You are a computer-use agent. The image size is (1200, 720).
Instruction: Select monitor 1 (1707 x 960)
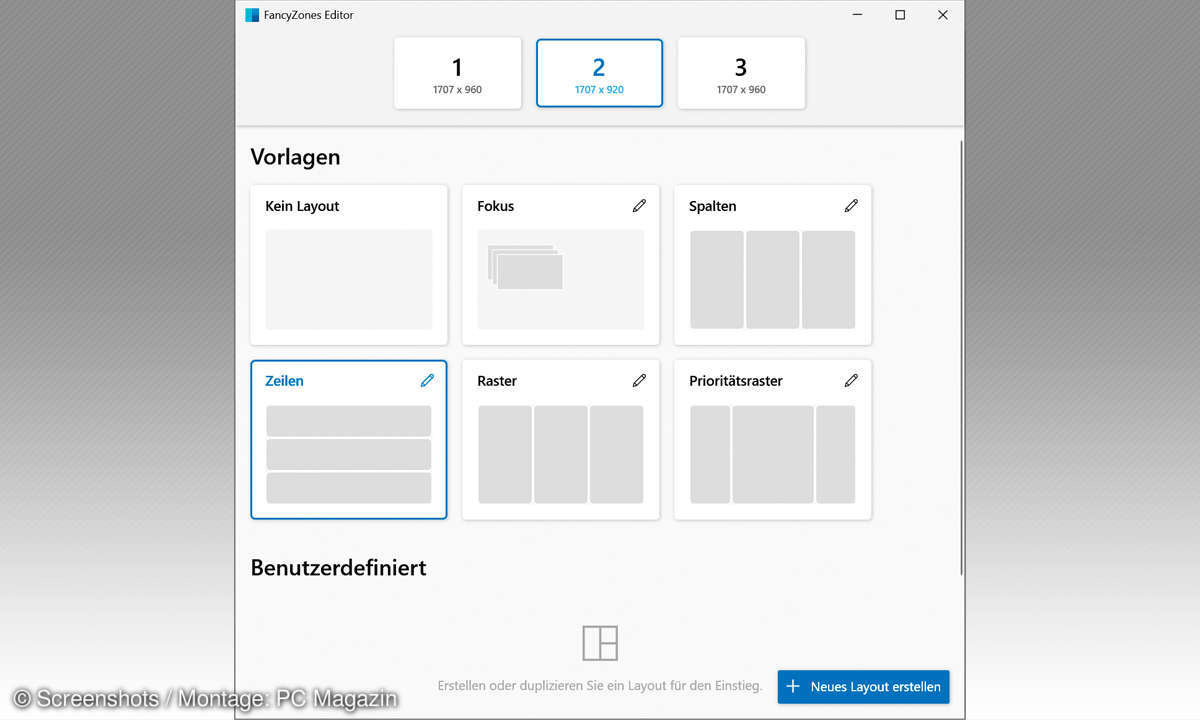pos(458,73)
